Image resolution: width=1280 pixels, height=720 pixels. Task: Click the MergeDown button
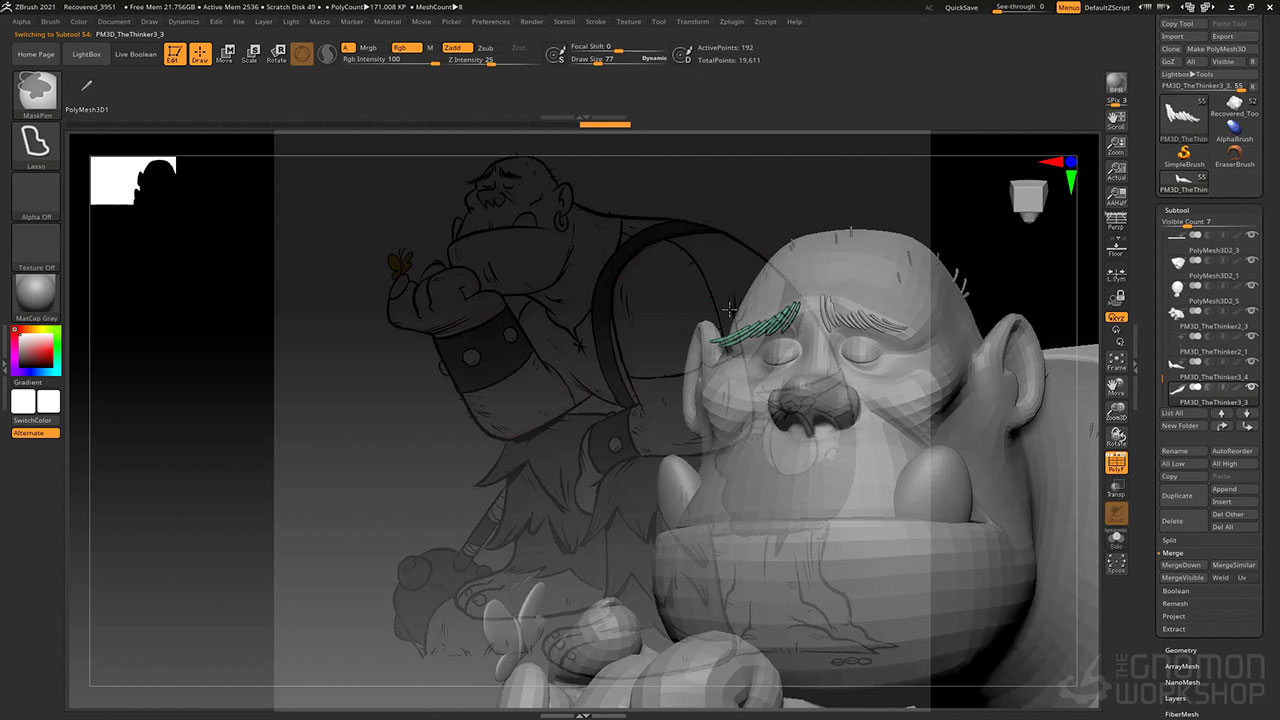[1181, 565]
